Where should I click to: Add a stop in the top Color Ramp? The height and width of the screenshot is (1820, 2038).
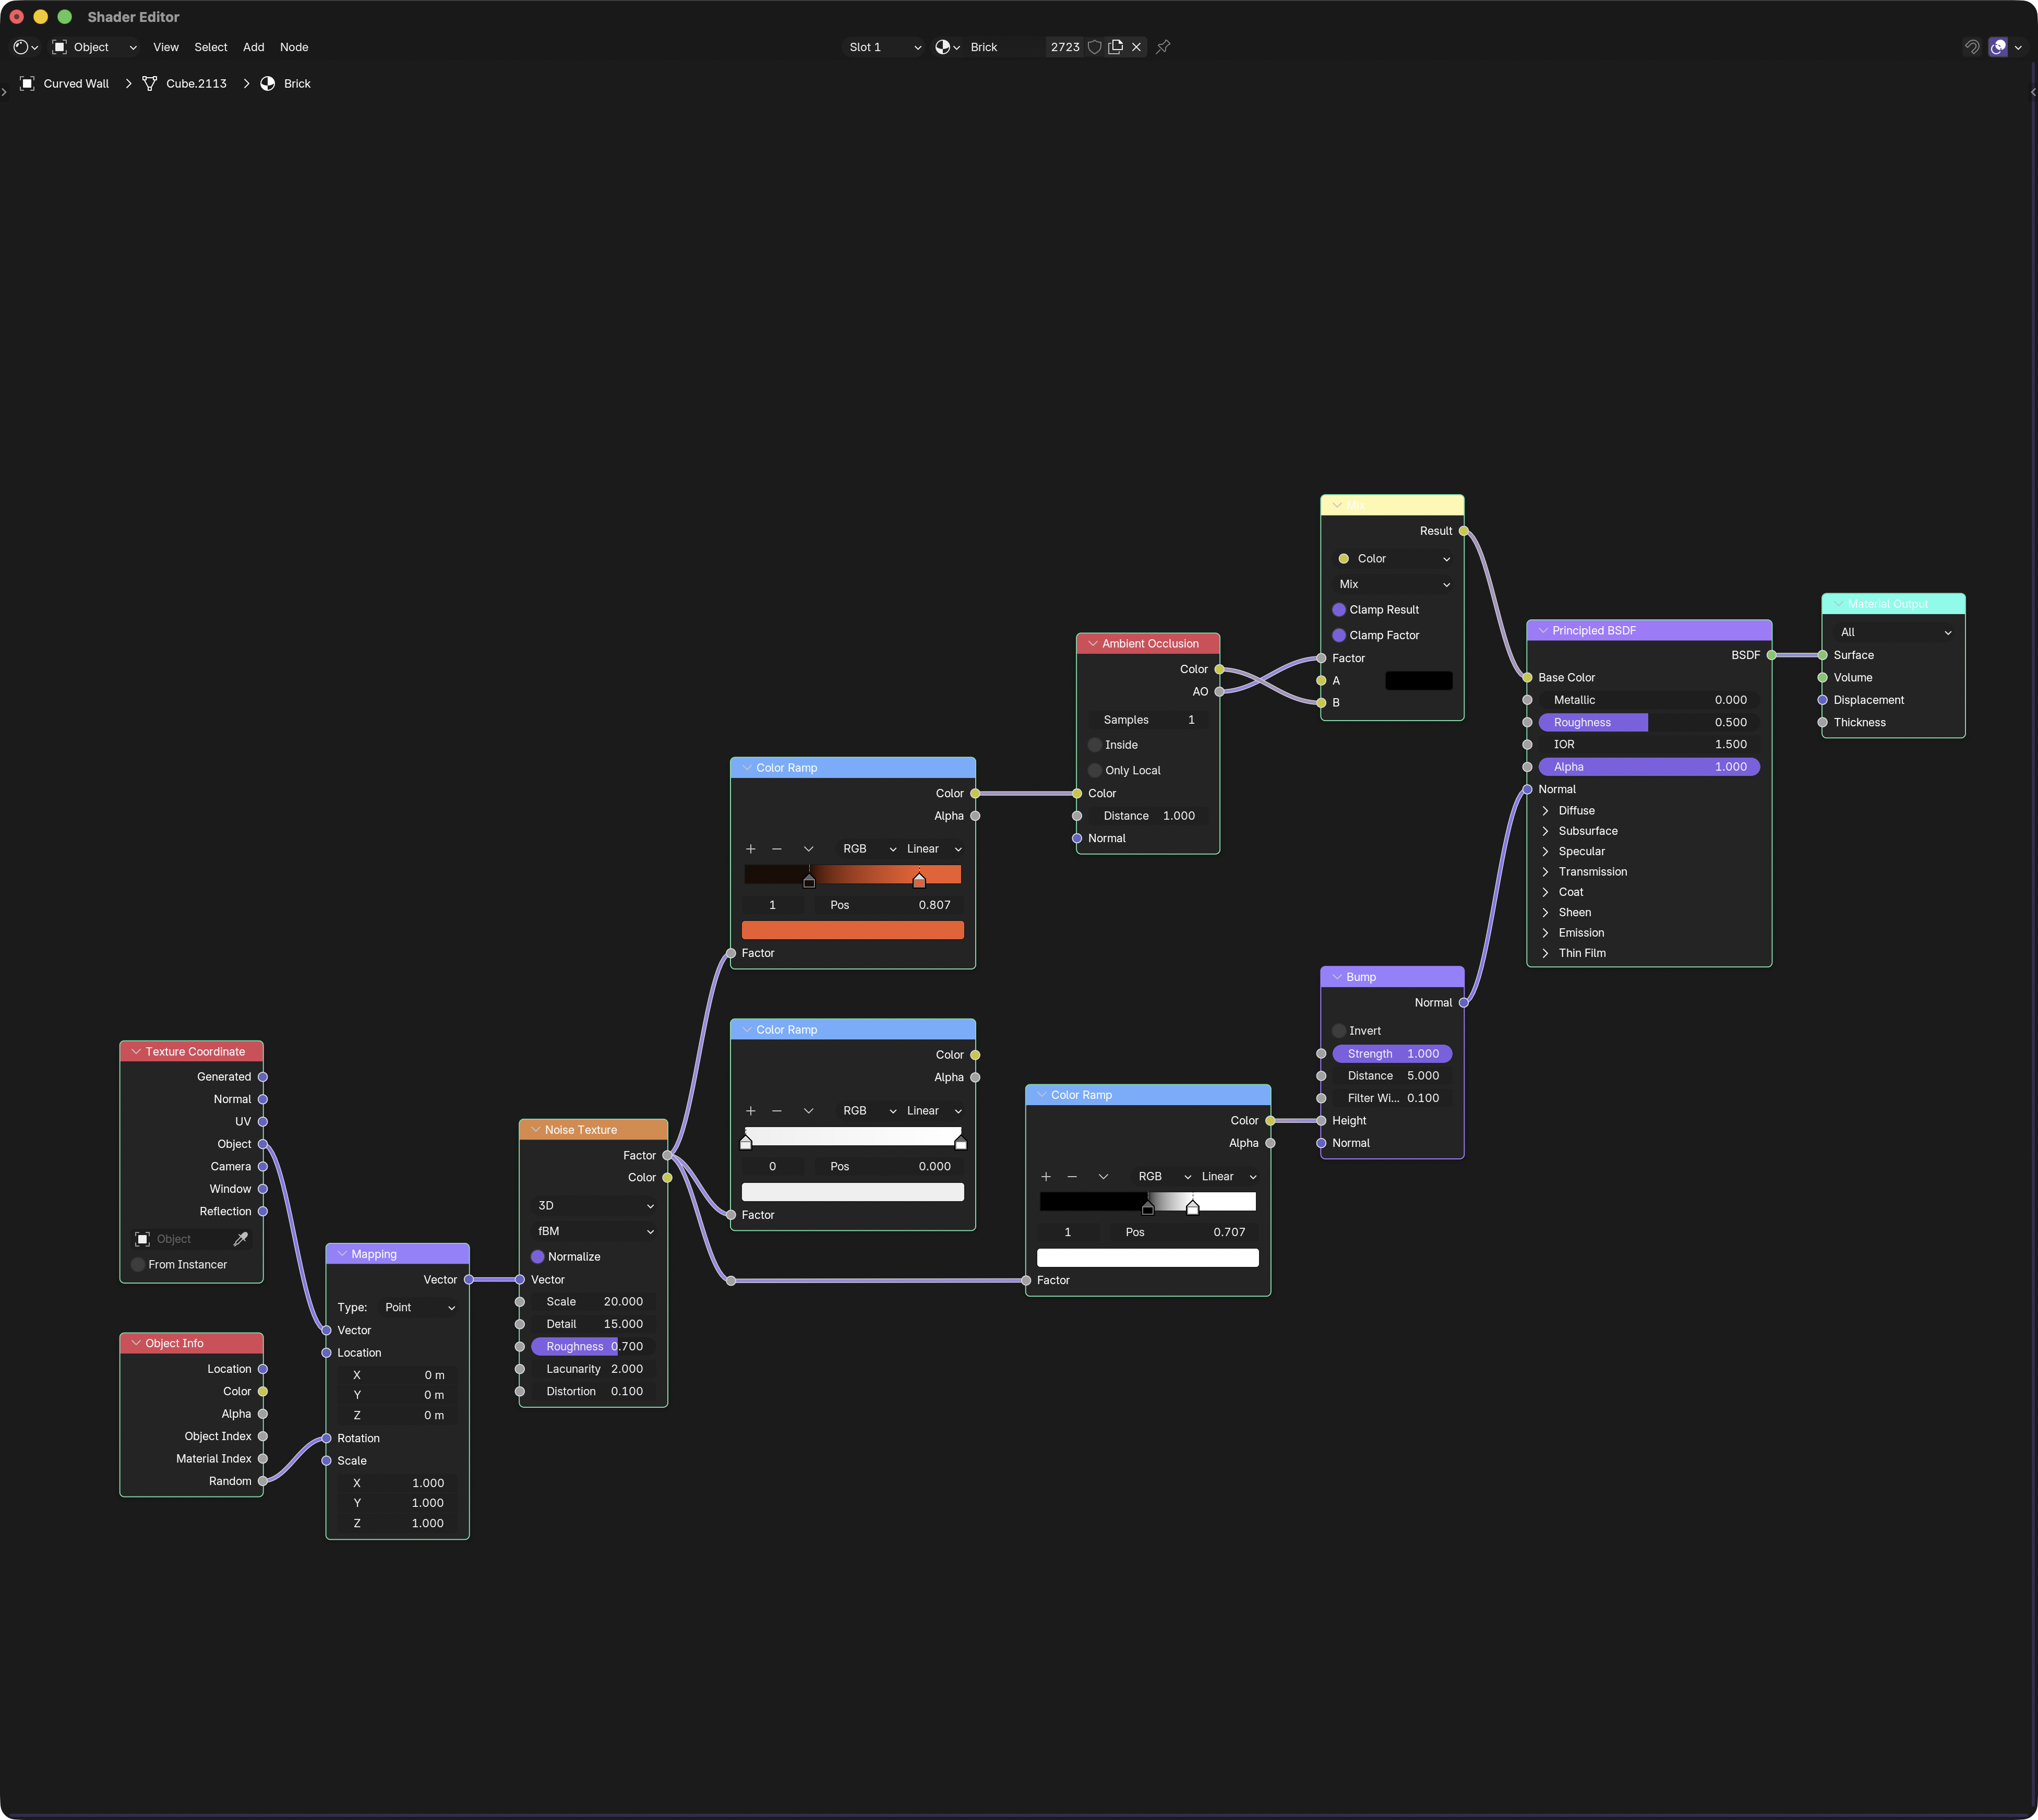point(750,849)
